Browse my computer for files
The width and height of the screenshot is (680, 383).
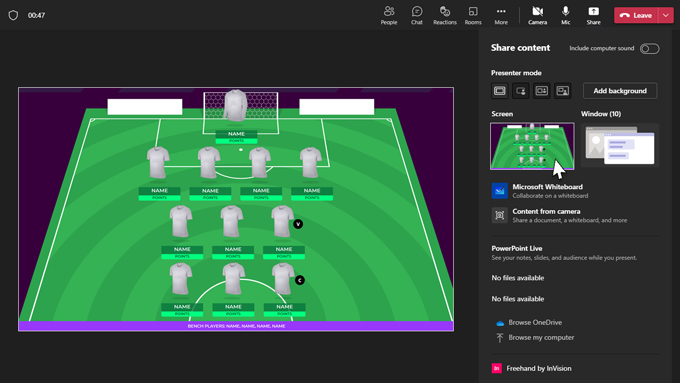[x=541, y=337]
